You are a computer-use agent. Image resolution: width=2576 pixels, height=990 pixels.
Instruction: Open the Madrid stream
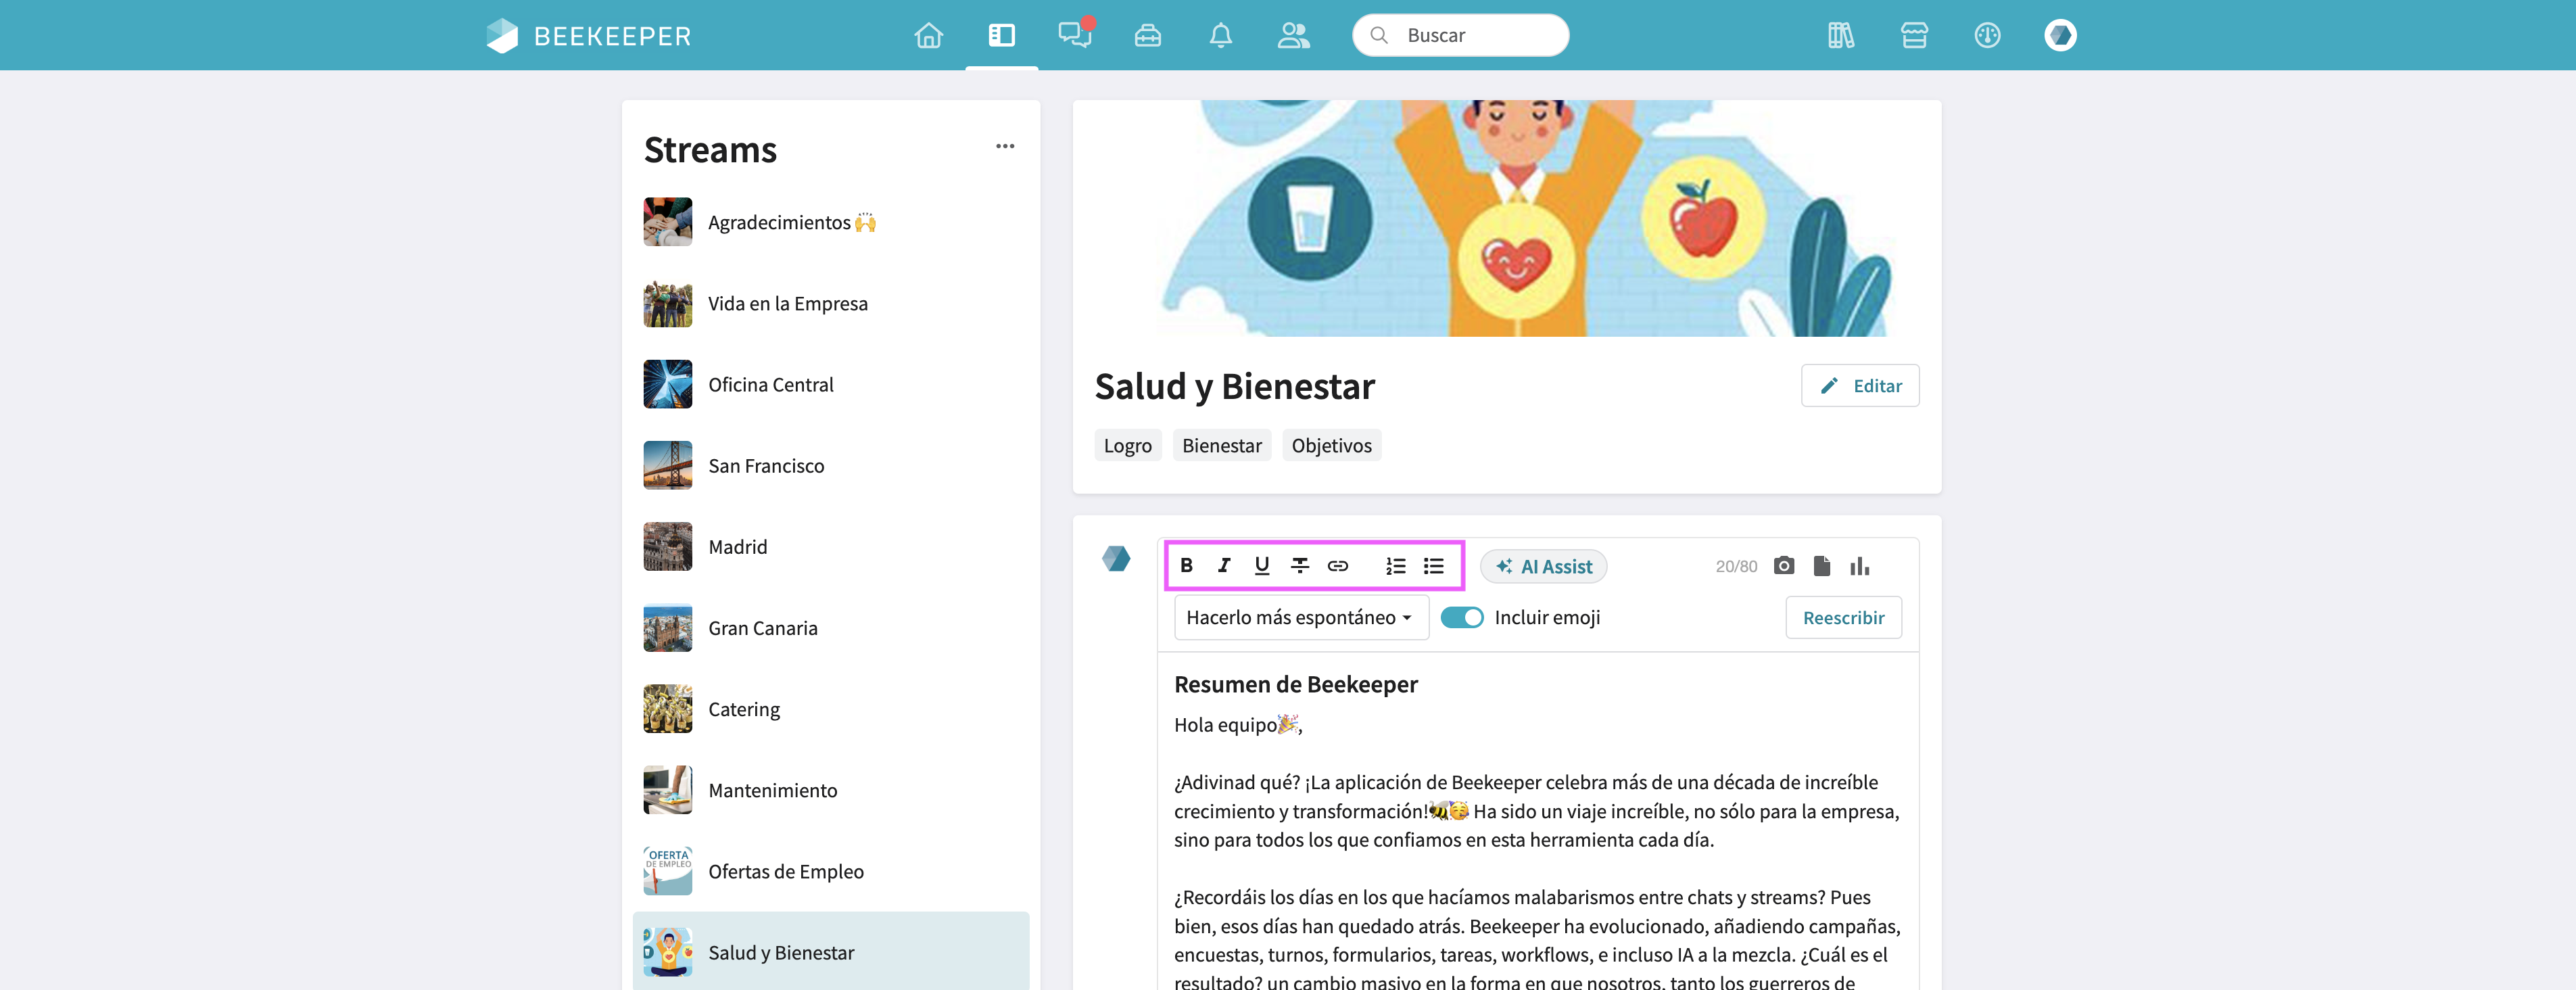[831, 546]
